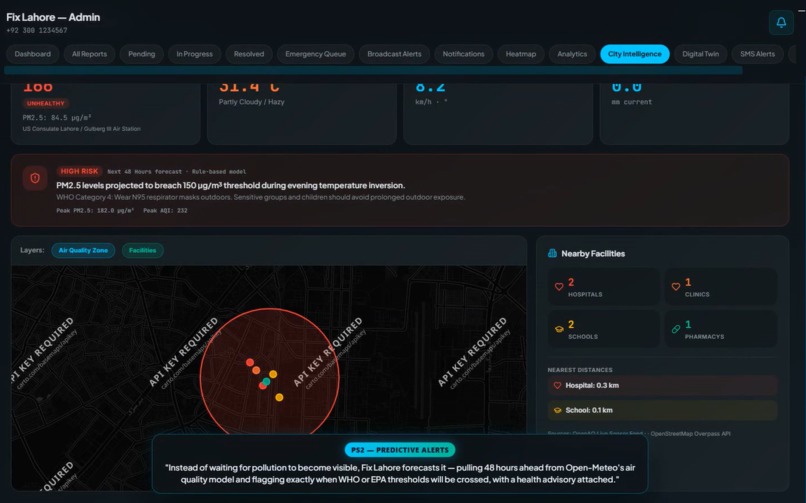Image resolution: width=806 pixels, height=503 pixels.
Task: Click the PS2 — PREDICTIVE ALERTS badge
Action: click(400, 450)
